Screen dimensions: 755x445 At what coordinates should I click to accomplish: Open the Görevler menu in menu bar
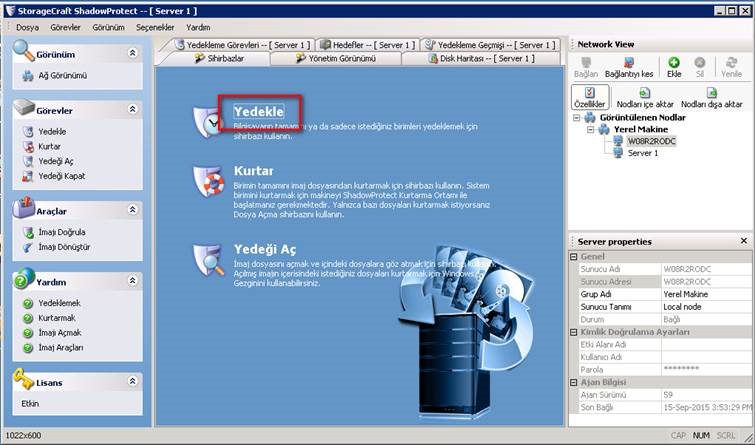[x=65, y=27]
